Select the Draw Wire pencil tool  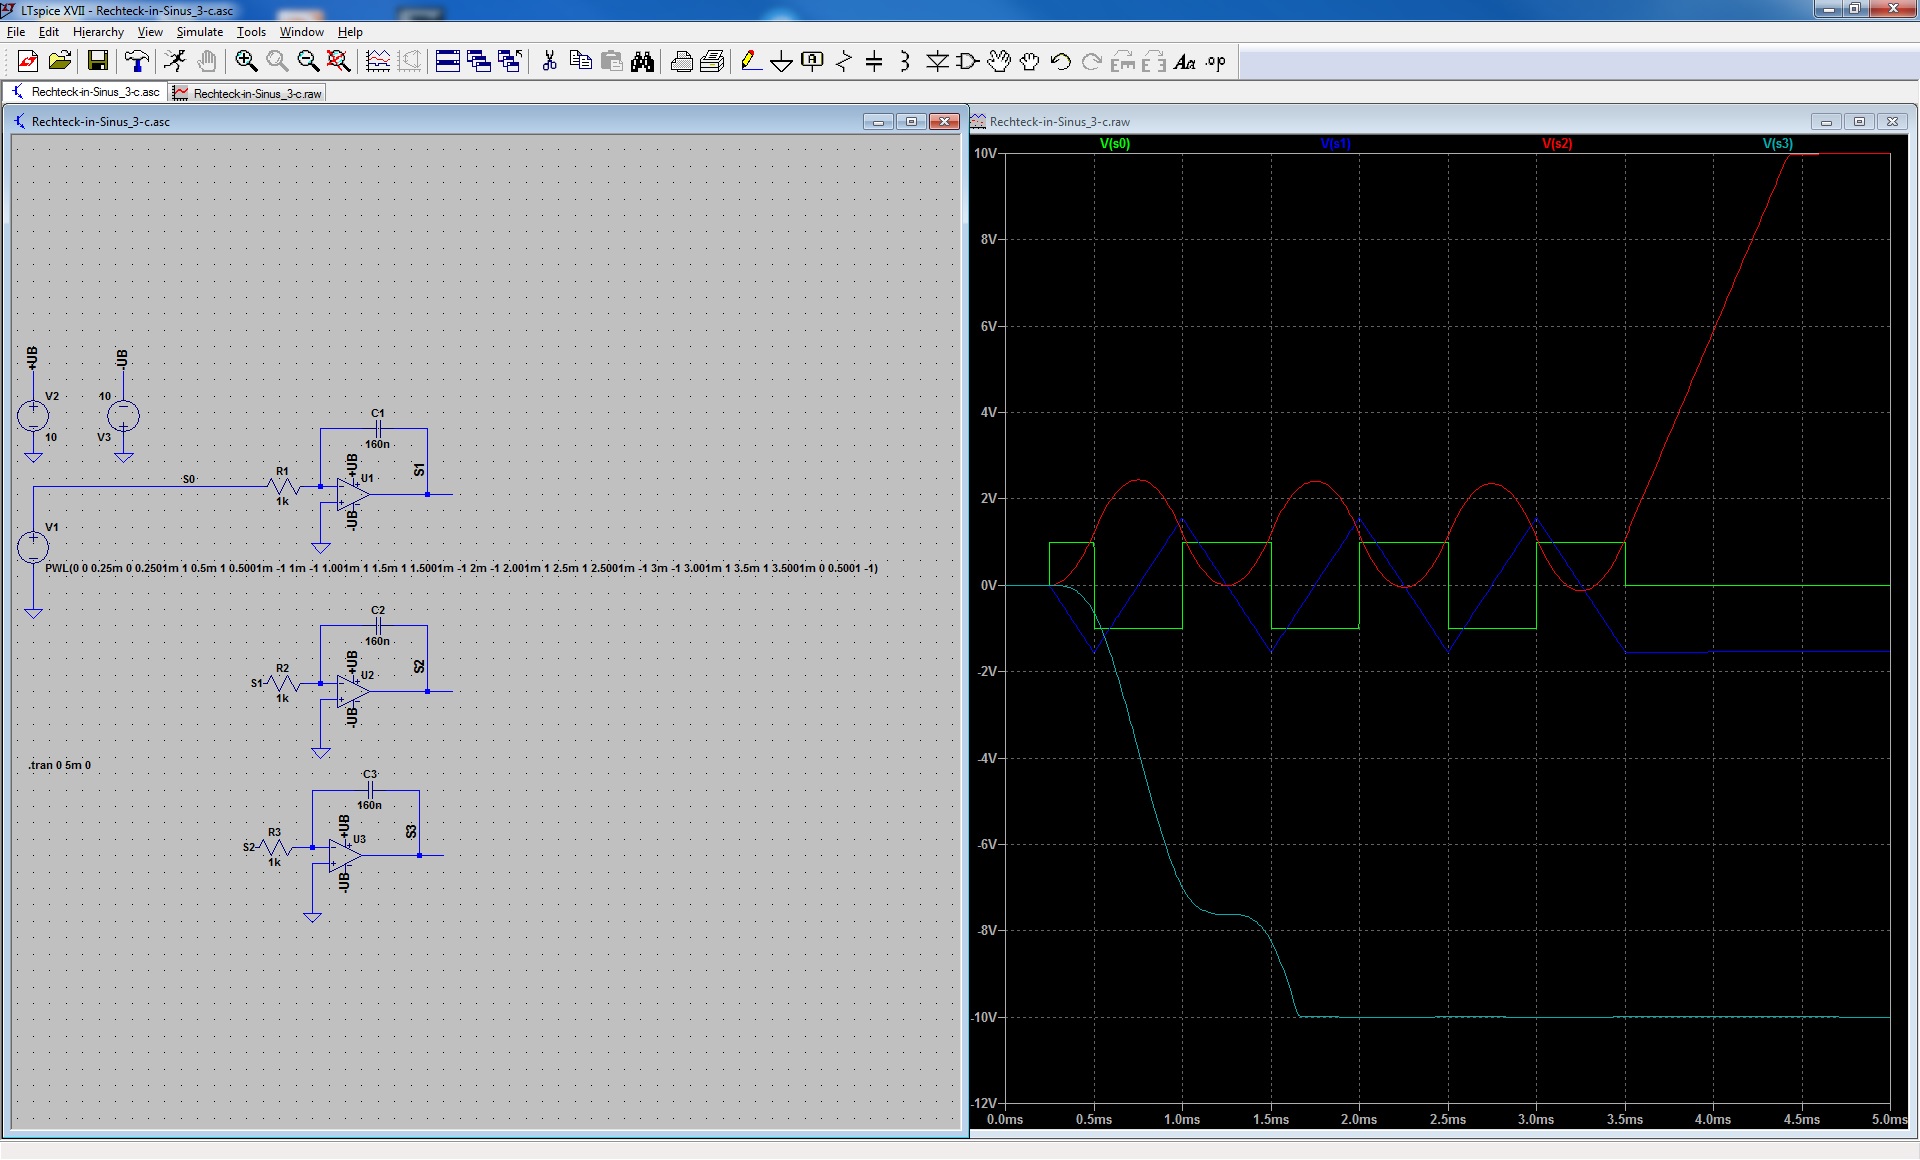tap(751, 62)
